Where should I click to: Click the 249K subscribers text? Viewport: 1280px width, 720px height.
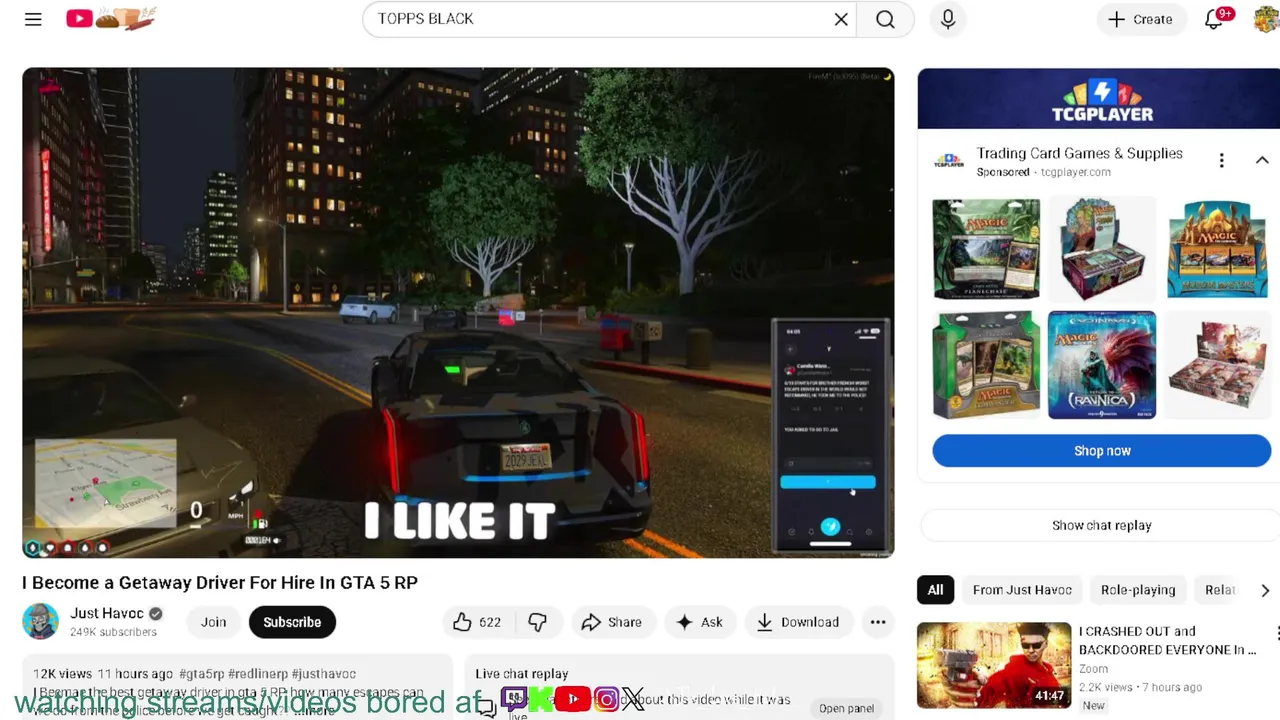coord(113,632)
